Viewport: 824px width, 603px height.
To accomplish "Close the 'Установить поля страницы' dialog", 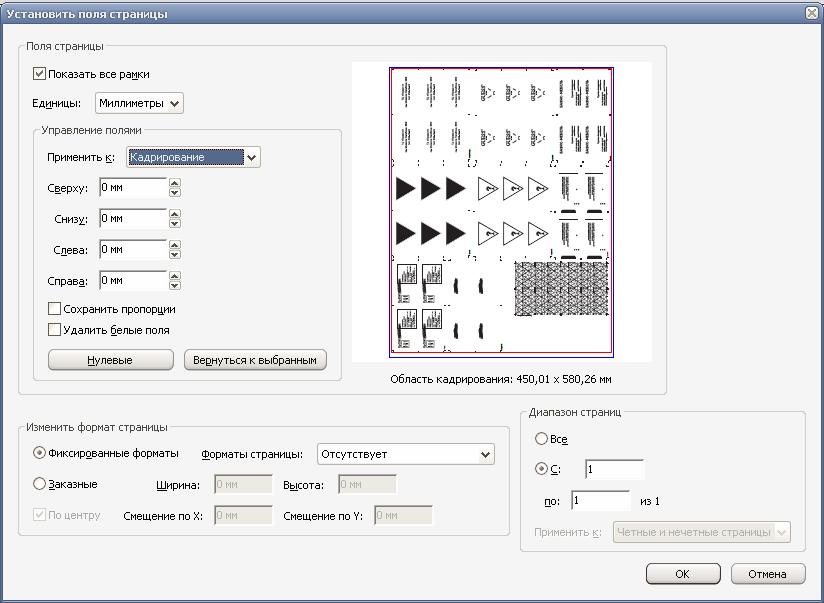I will tap(812, 13).
